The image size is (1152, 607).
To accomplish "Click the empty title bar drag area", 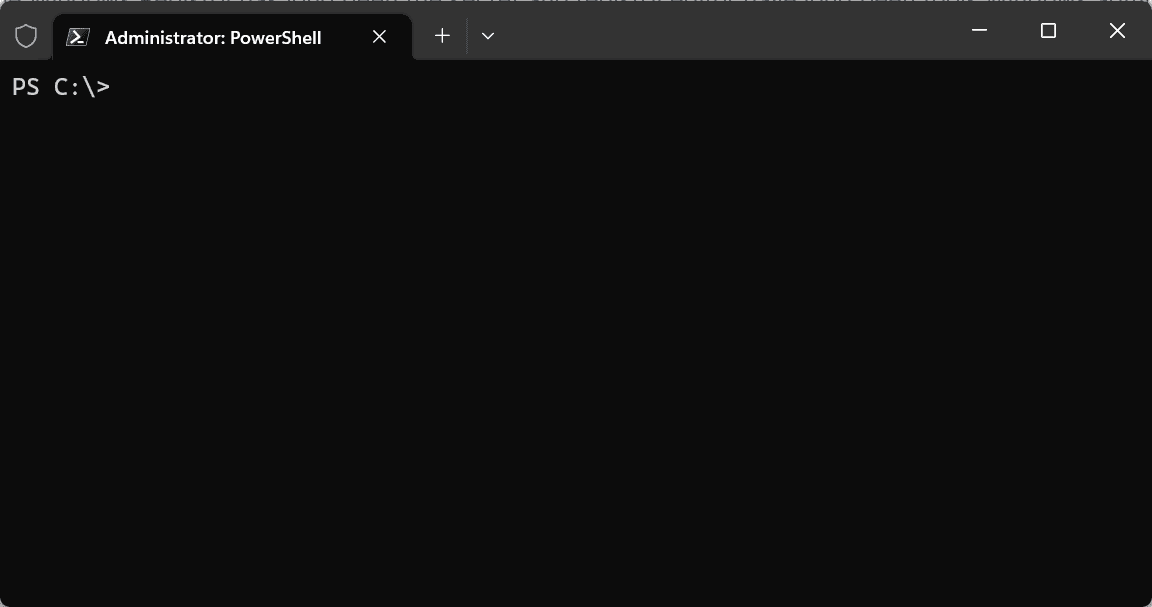I will tap(720, 32).
